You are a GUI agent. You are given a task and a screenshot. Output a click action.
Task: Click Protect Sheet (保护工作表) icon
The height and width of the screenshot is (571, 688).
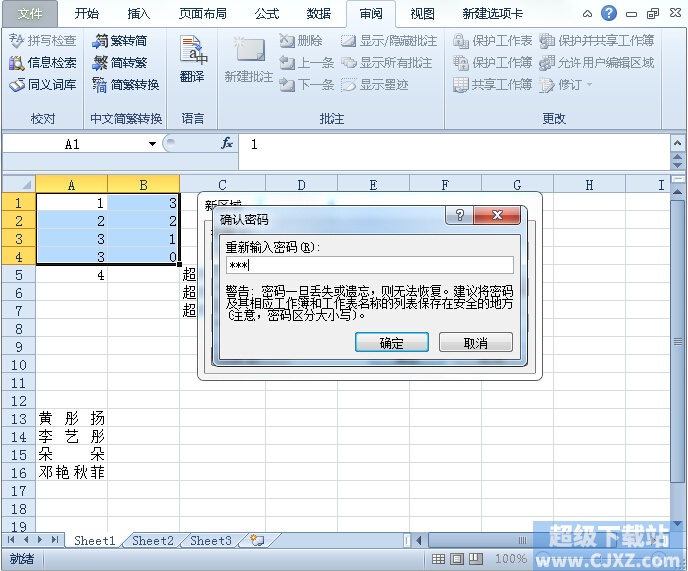[x=461, y=41]
